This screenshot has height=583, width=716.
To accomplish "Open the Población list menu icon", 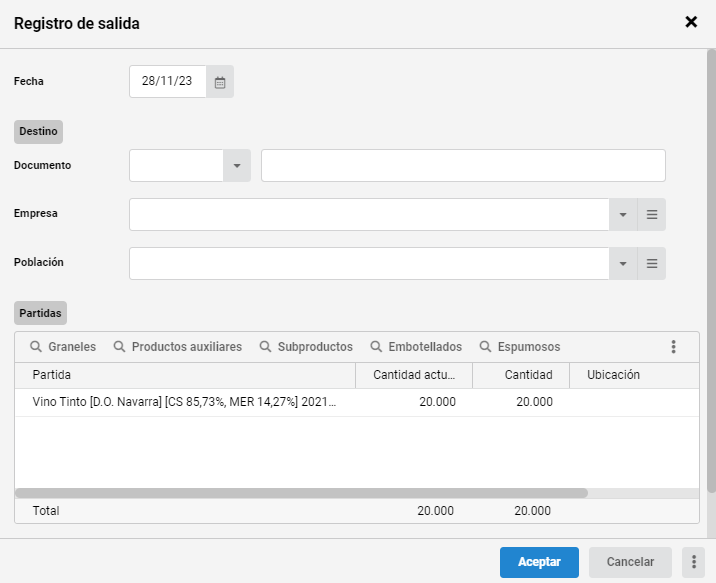I will click(652, 263).
